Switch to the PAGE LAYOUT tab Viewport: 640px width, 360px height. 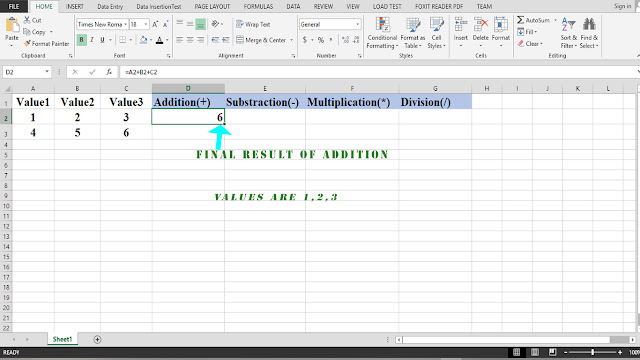click(x=212, y=7)
